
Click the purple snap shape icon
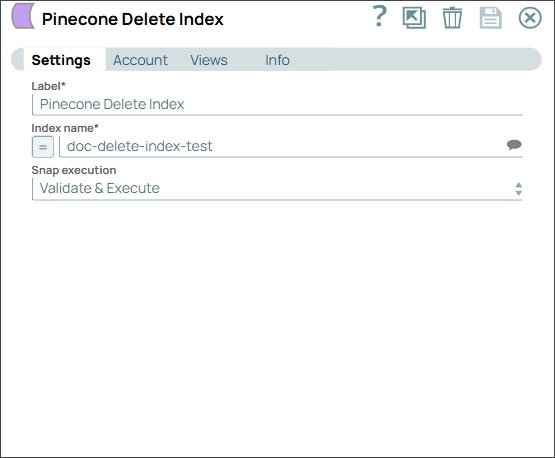point(23,16)
